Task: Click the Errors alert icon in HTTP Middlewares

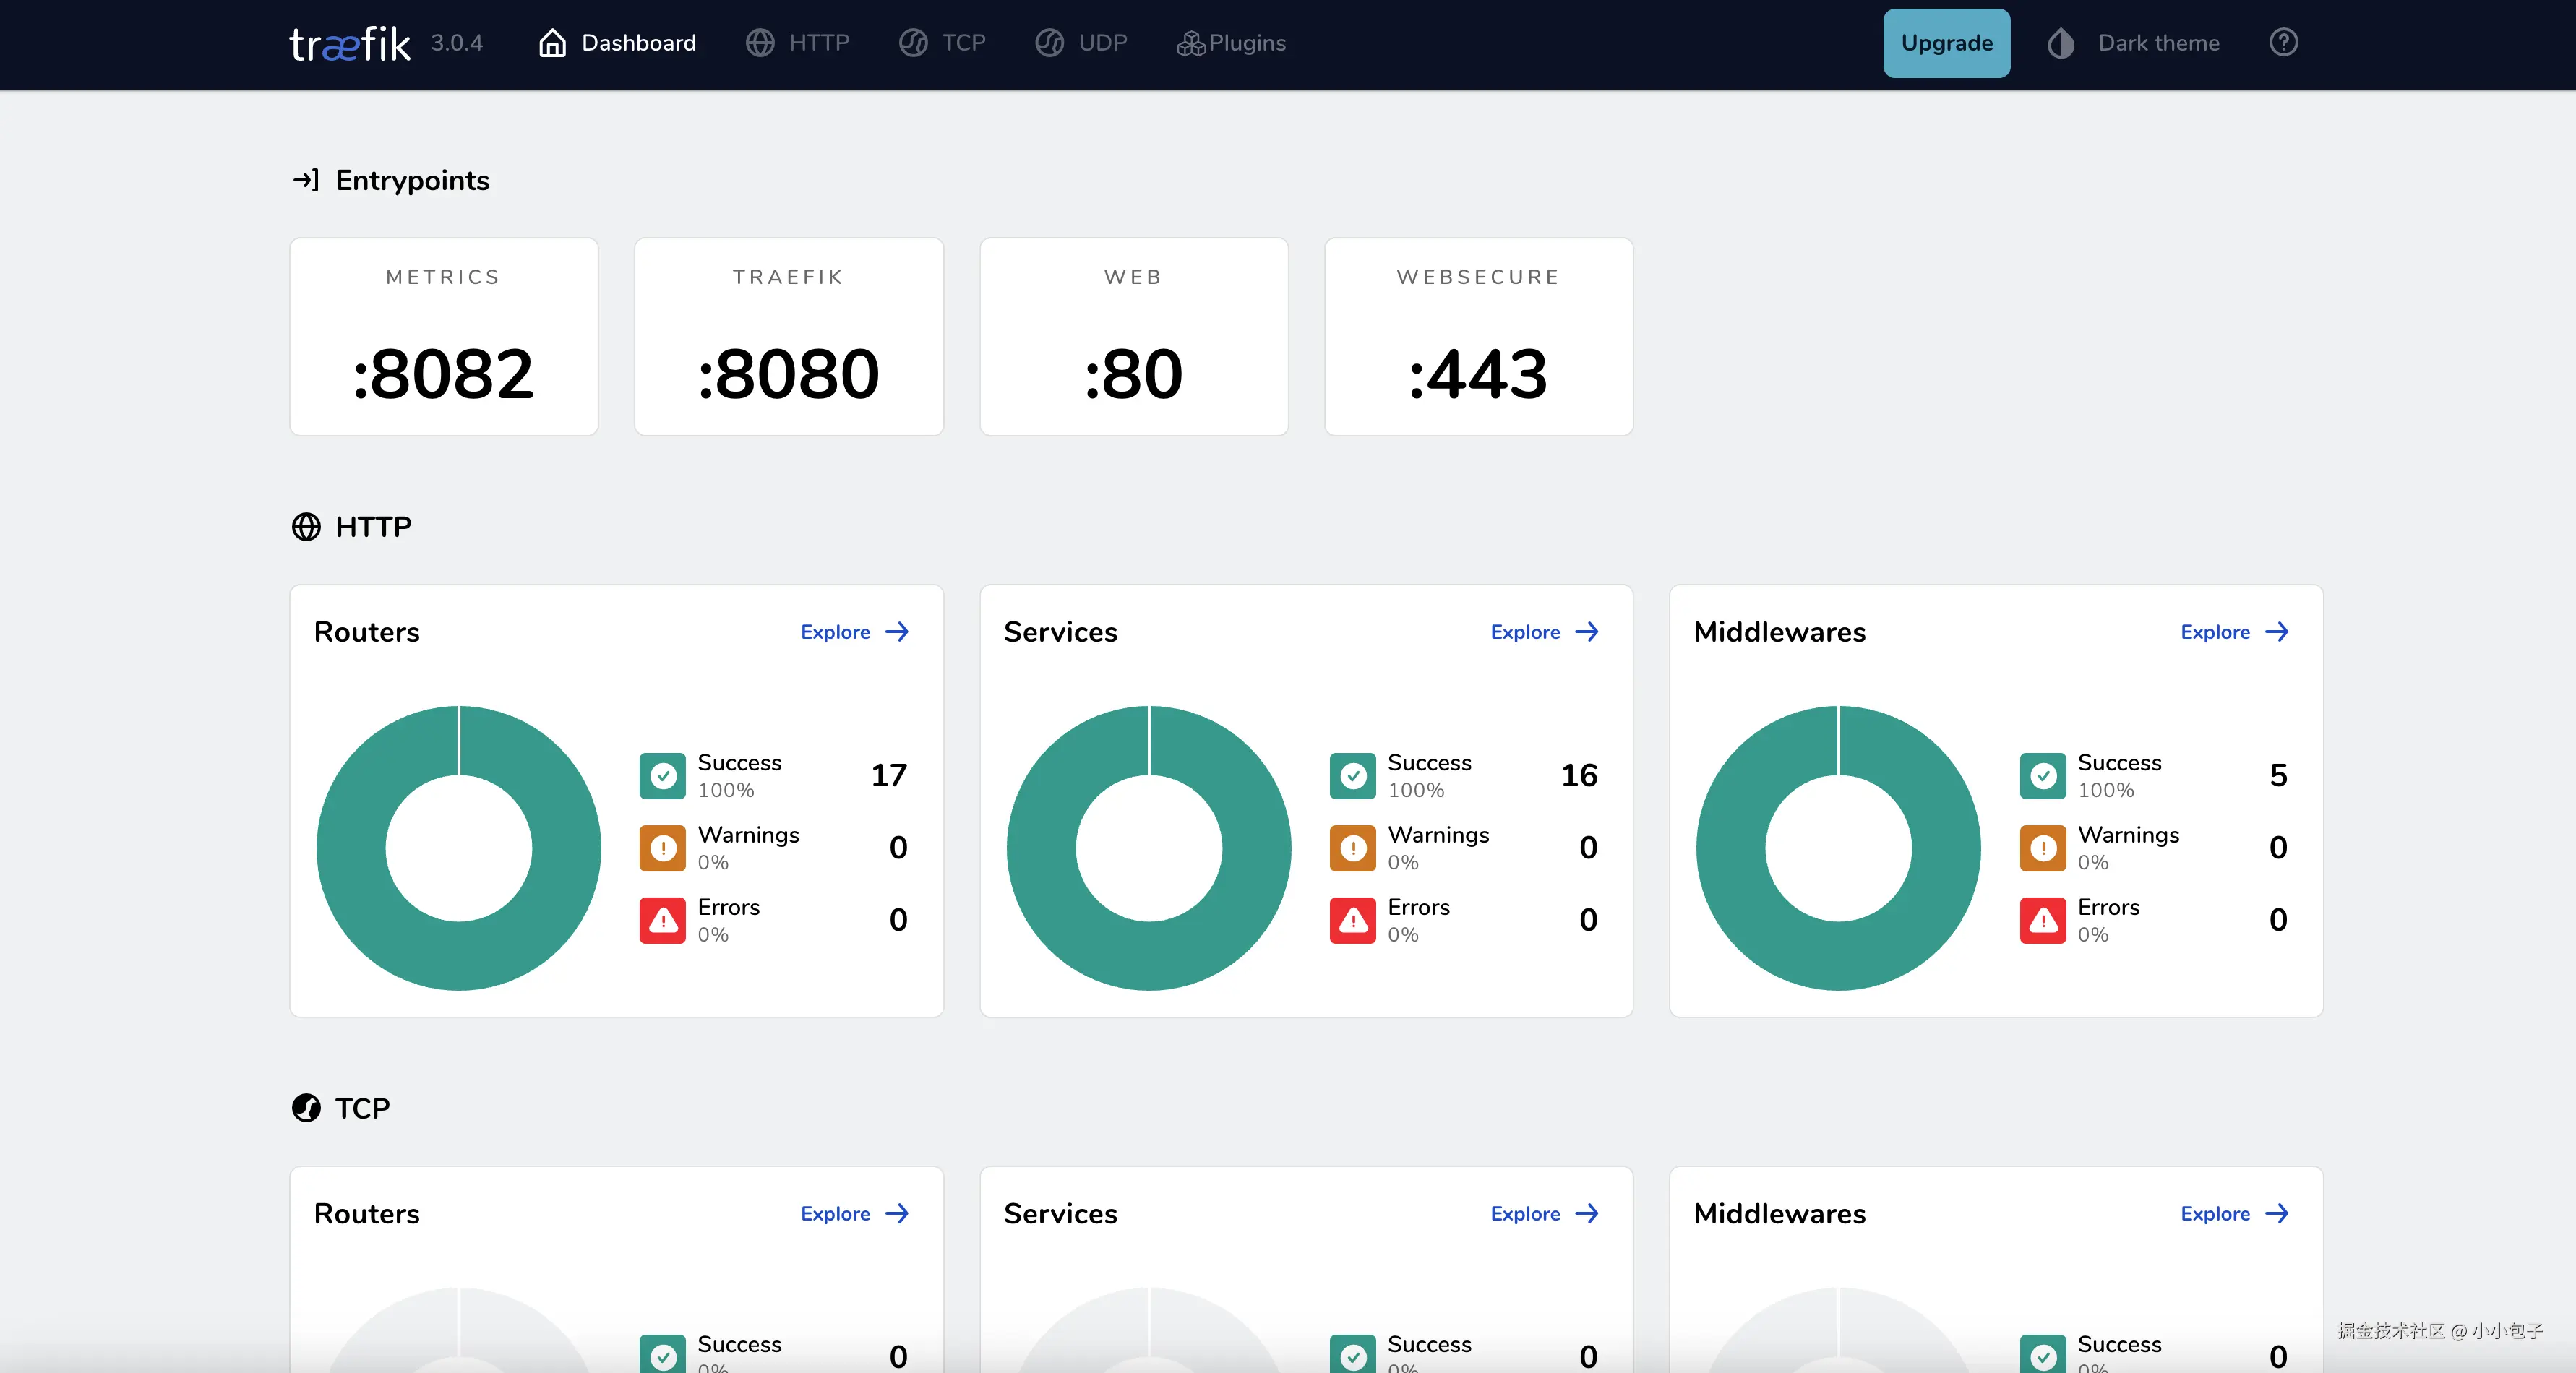Action: point(2043,920)
